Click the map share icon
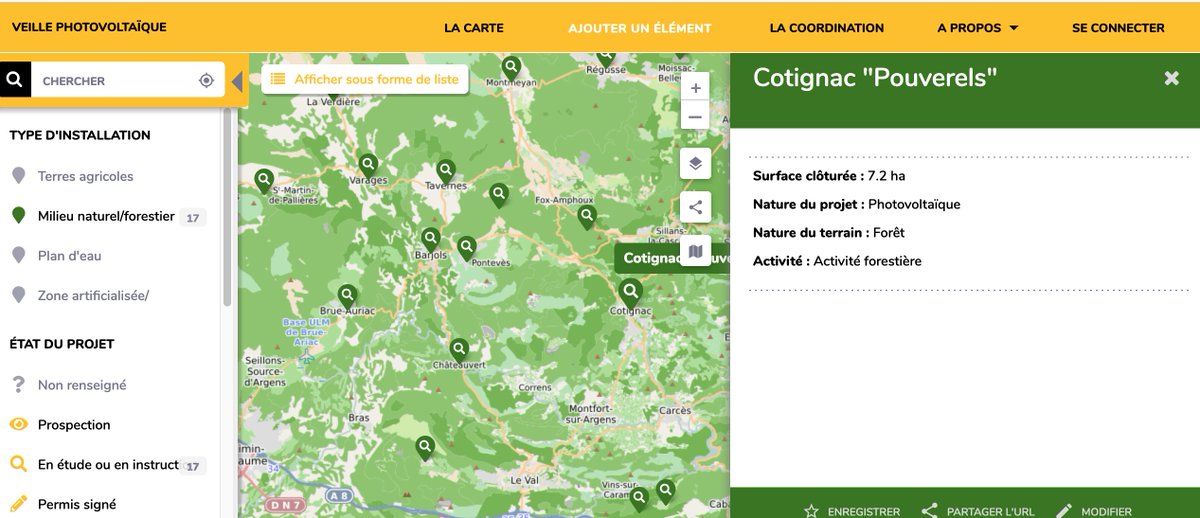Viewport: 1200px width, 518px height. pos(695,207)
